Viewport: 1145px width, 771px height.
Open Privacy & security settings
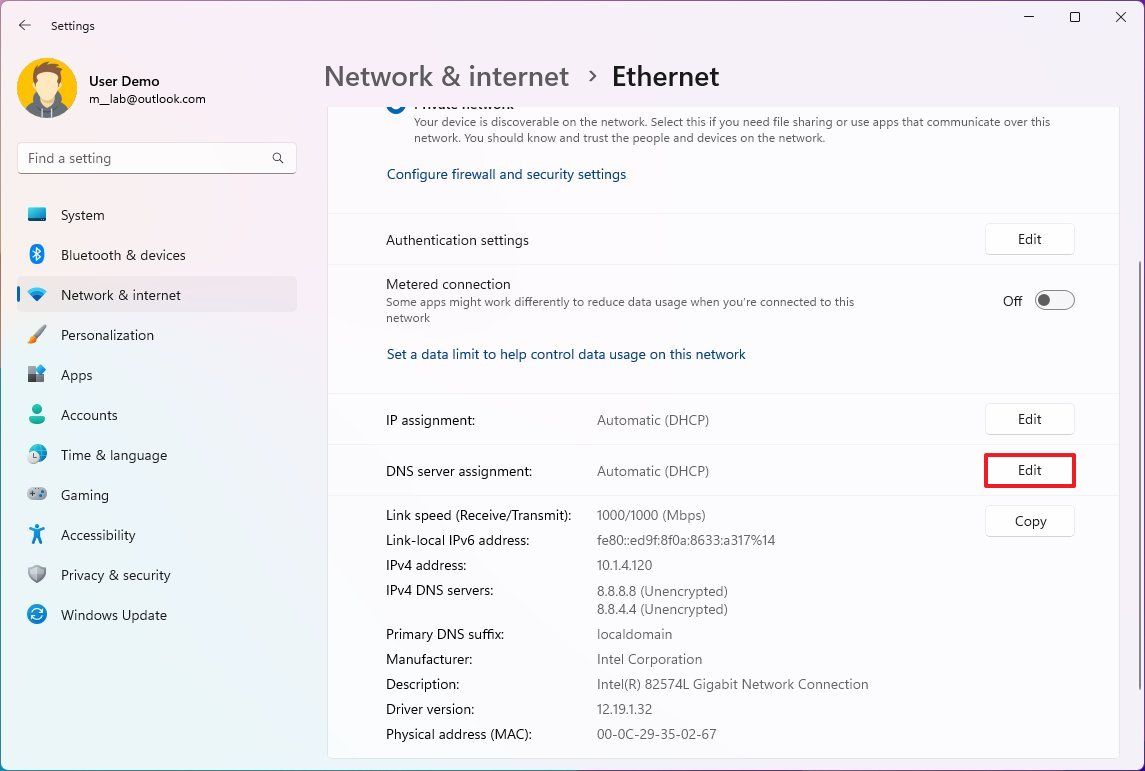tap(116, 574)
